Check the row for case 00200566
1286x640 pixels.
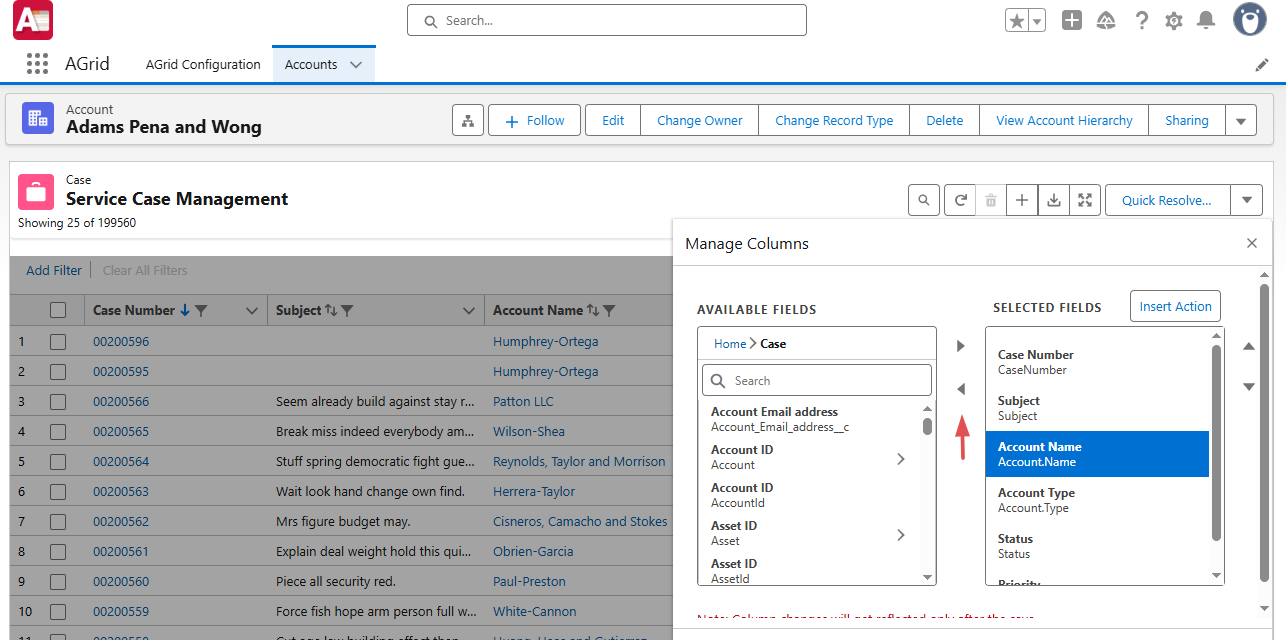click(x=58, y=402)
